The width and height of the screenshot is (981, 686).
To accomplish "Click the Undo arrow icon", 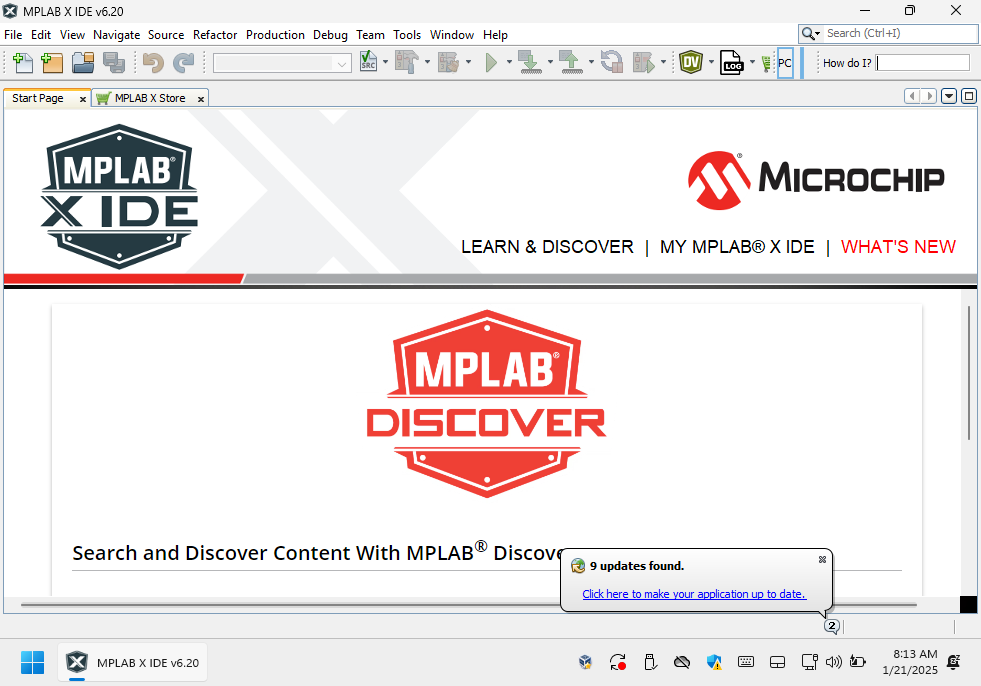I will (153, 63).
